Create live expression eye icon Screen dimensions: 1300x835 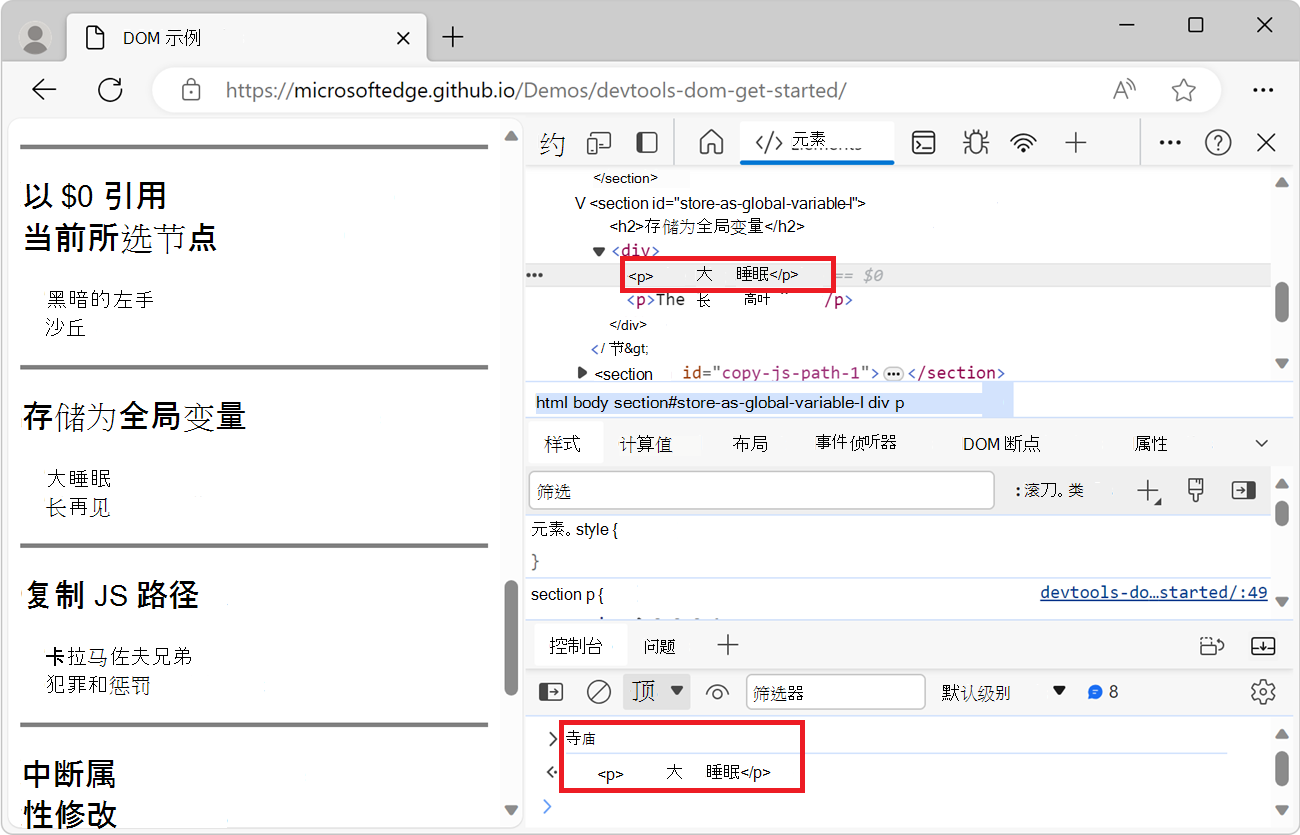coord(717,691)
